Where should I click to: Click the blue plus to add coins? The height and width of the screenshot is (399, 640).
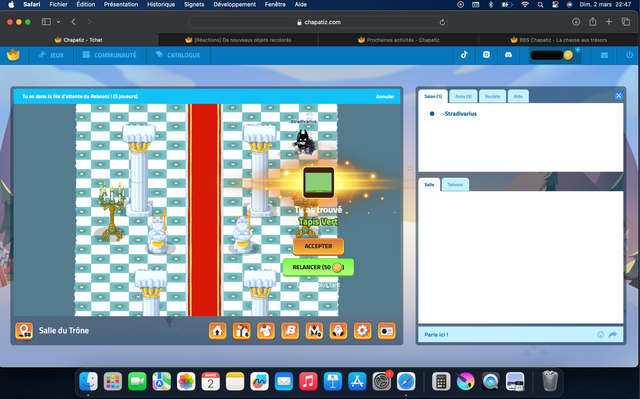578,50
